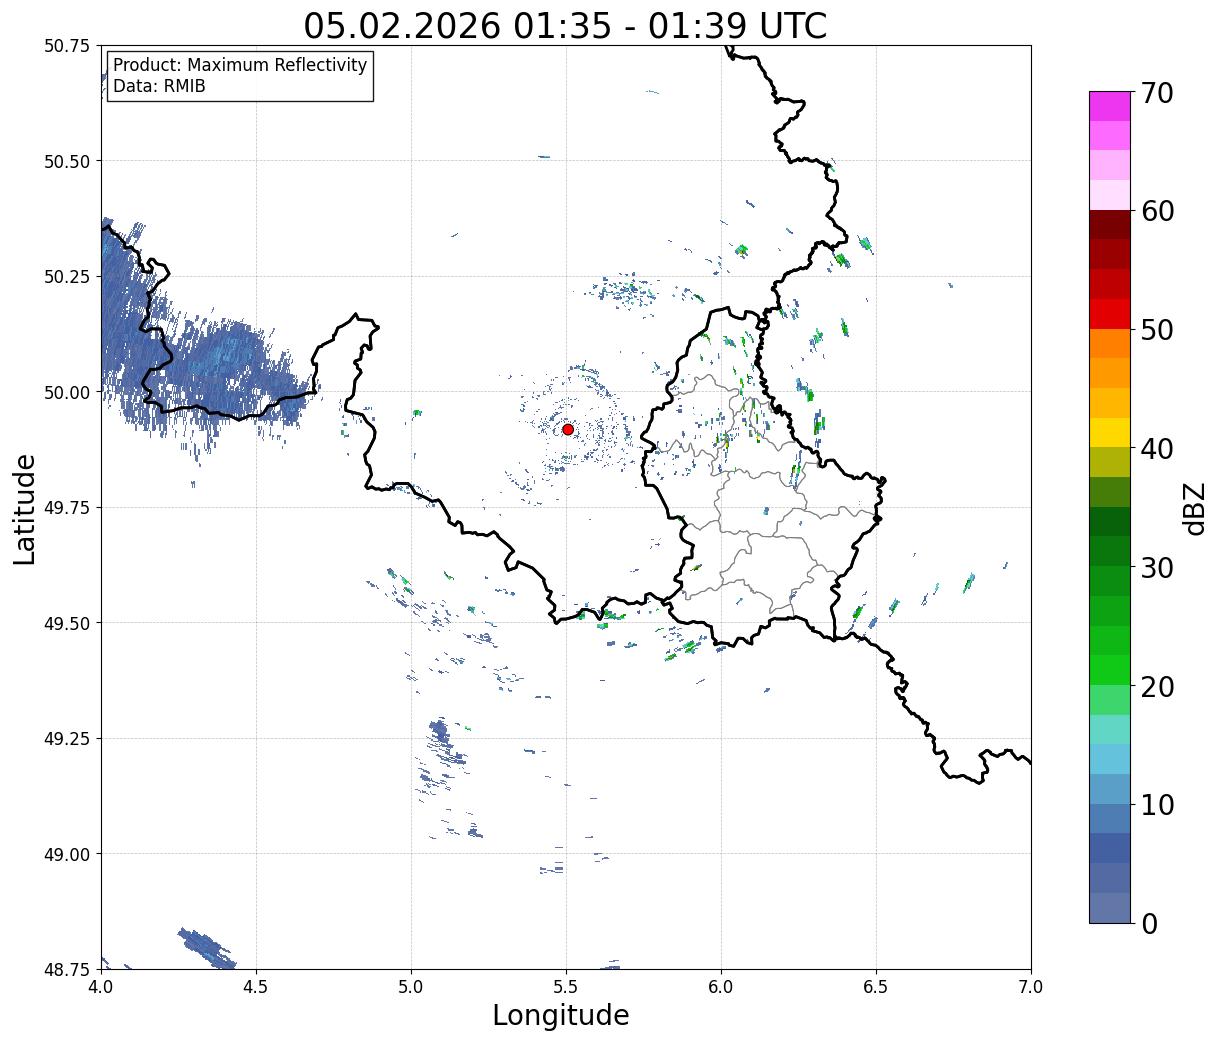This screenshot has height=1040, width=1219.
Task: Pick the red 50 dBZ colorbar band
Action: 1110,314
